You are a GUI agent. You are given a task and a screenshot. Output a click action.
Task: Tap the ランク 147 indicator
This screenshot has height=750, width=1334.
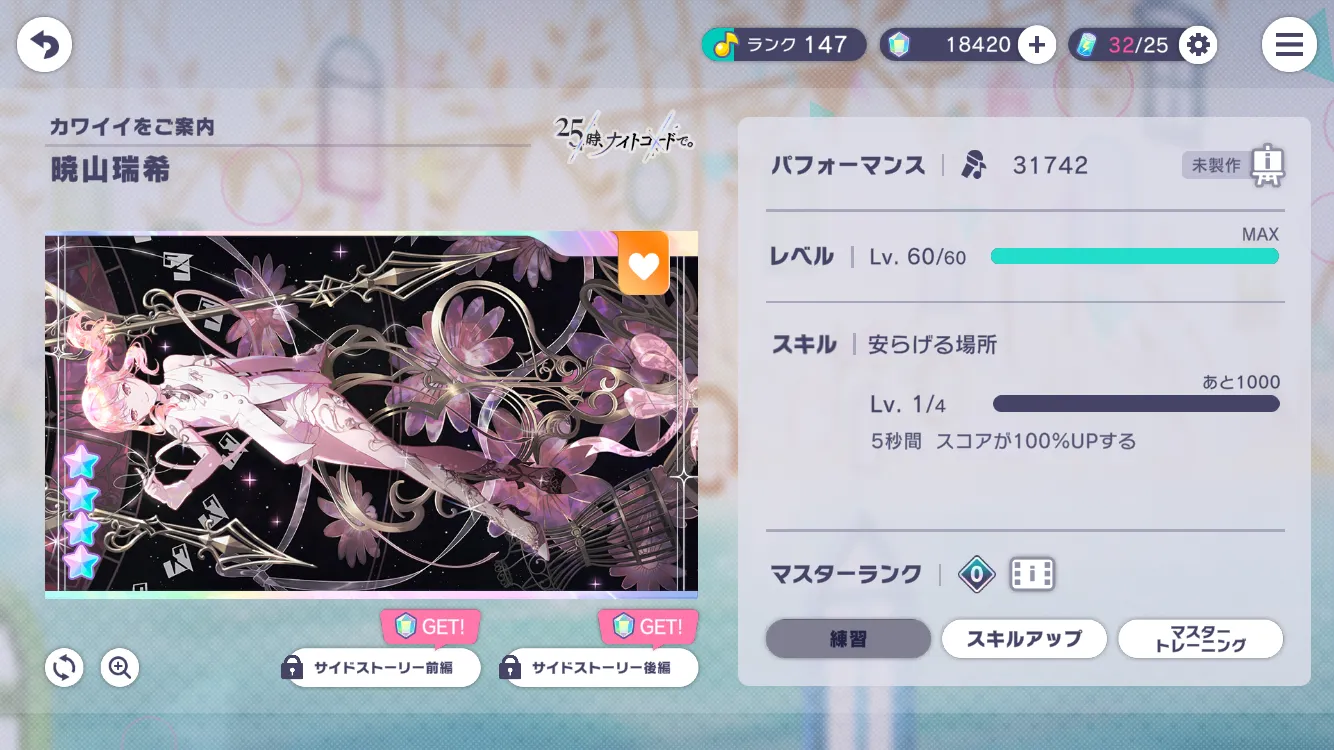click(x=784, y=45)
